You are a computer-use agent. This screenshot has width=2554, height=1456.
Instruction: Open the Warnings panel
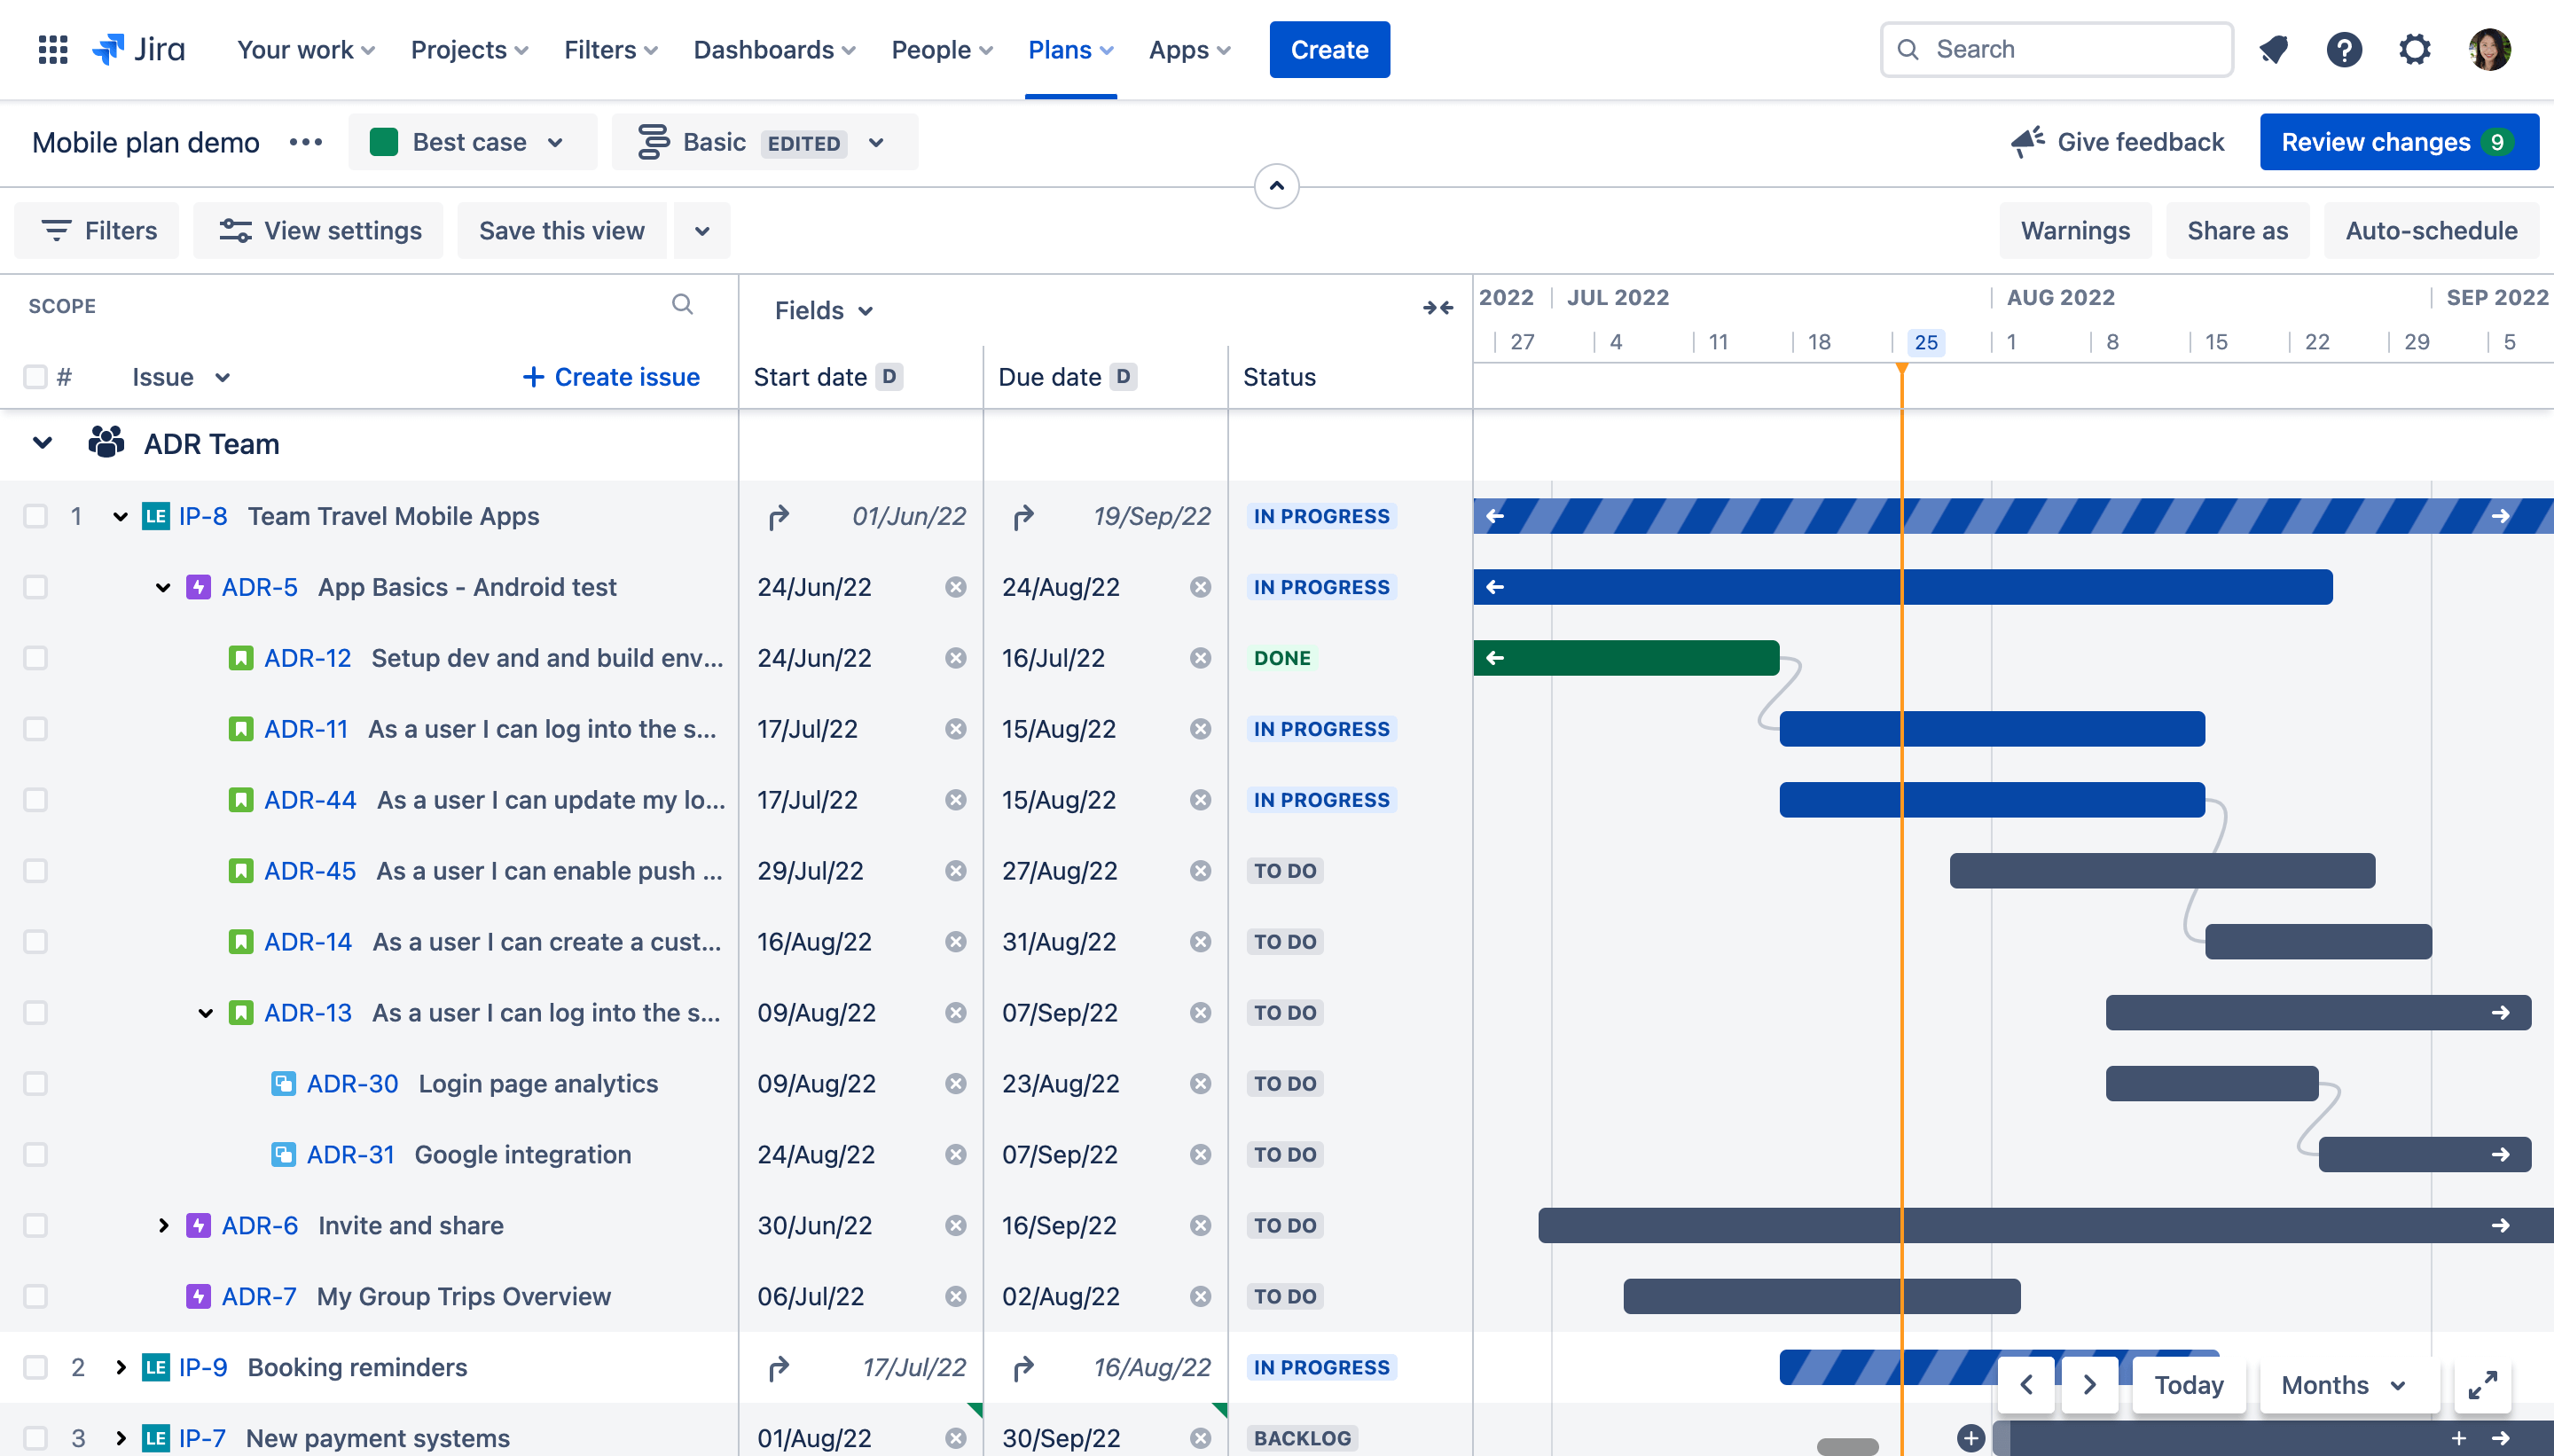(x=2075, y=230)
